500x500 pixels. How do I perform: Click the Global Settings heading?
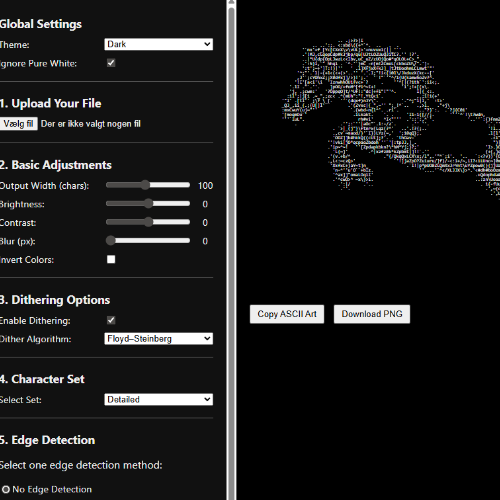tap(41, 24)
